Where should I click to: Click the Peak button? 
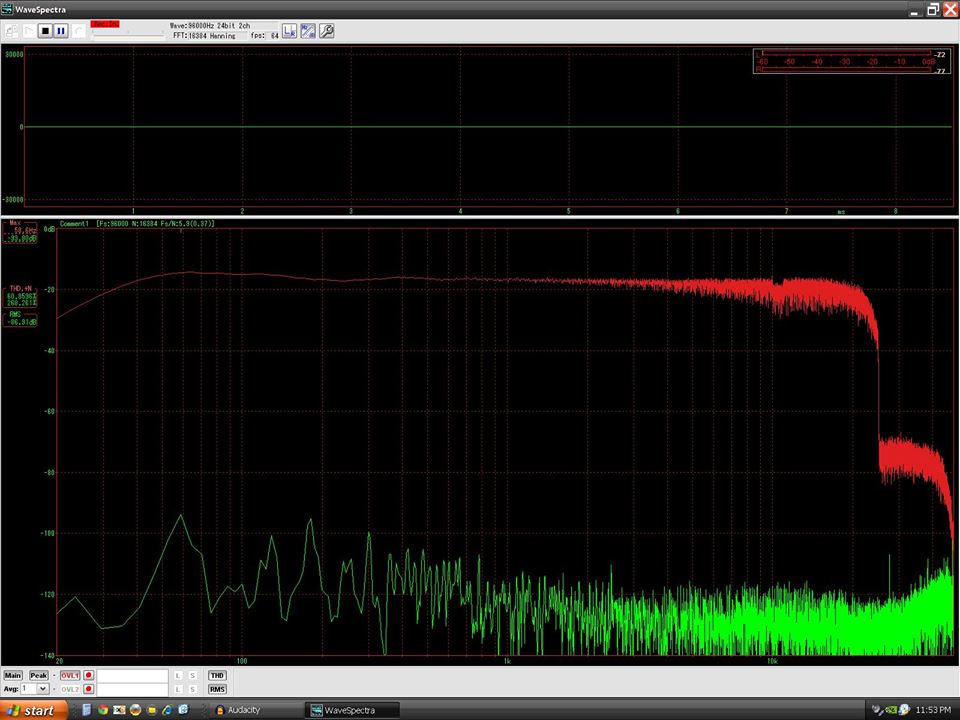click(39, 675)
